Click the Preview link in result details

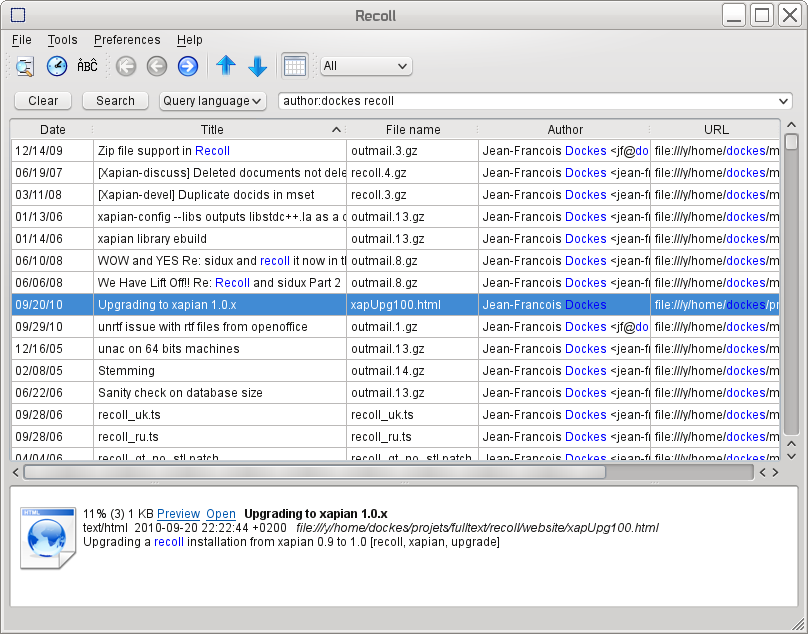[x=178, y=513]
